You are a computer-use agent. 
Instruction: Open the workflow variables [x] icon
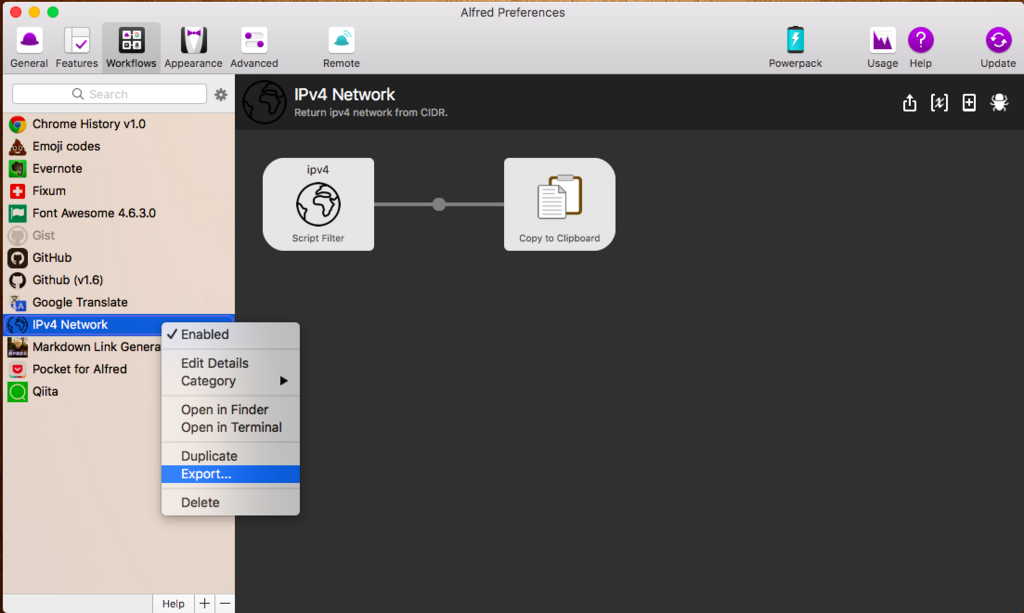coord(939,102)
